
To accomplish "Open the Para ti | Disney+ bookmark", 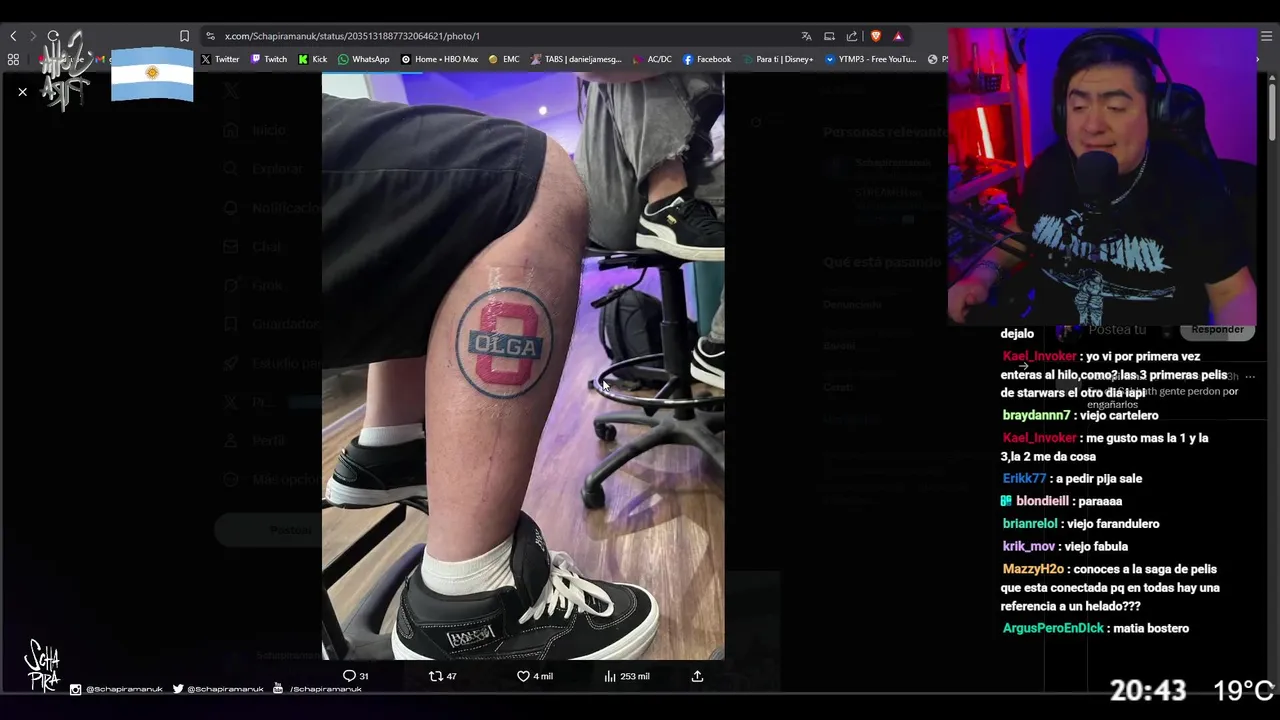I will (777, 59).
